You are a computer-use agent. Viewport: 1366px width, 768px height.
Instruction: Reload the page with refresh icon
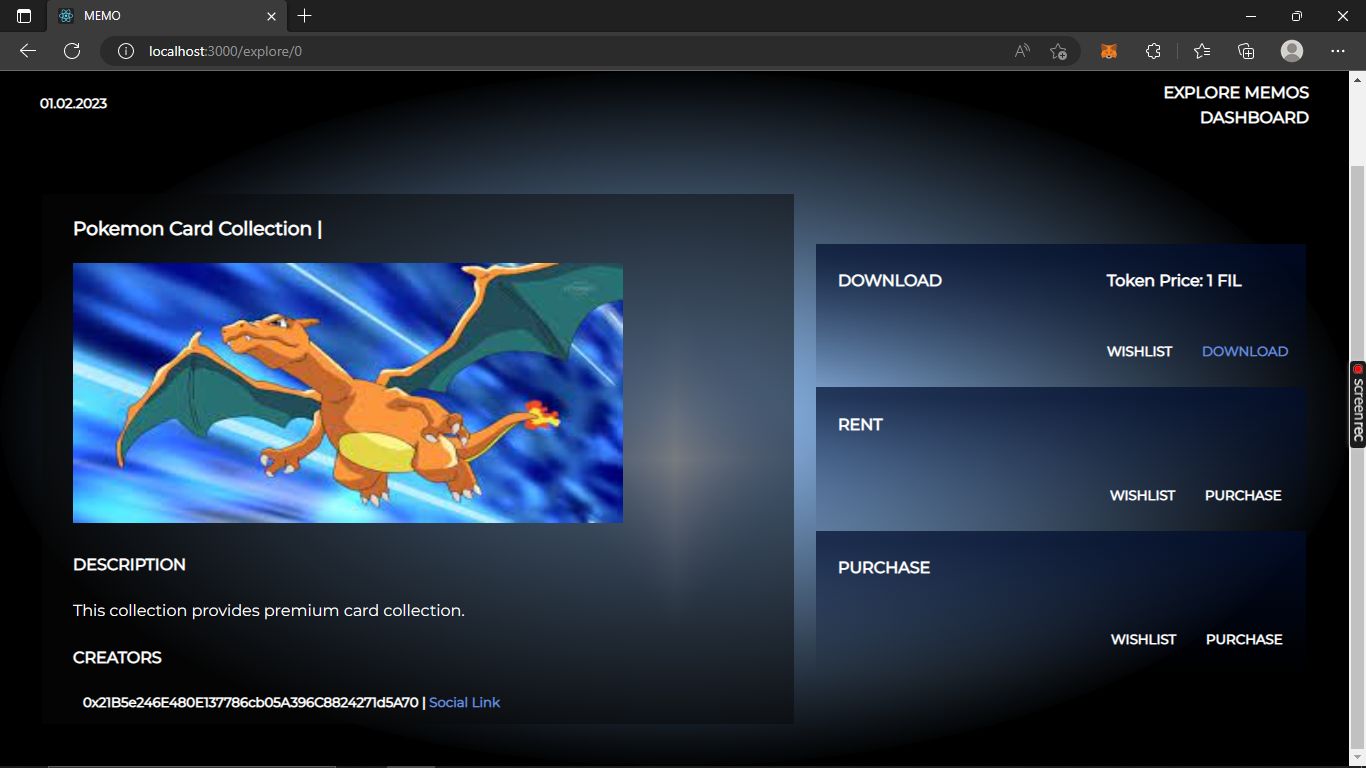[x=72, y=51]
